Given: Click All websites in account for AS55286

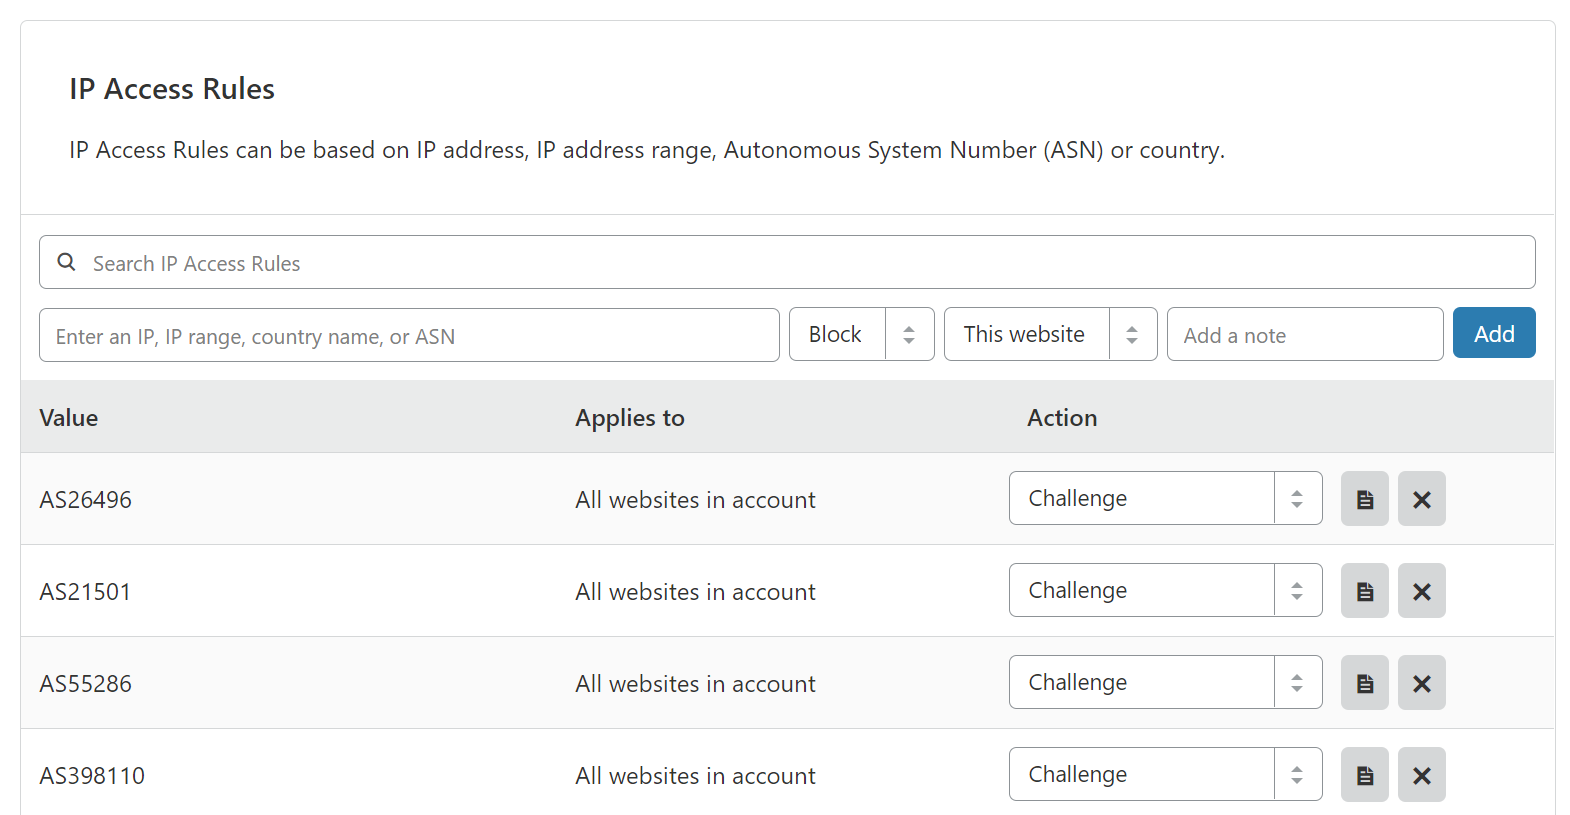Looking at the screenshot, I should (x=696, y=684).
